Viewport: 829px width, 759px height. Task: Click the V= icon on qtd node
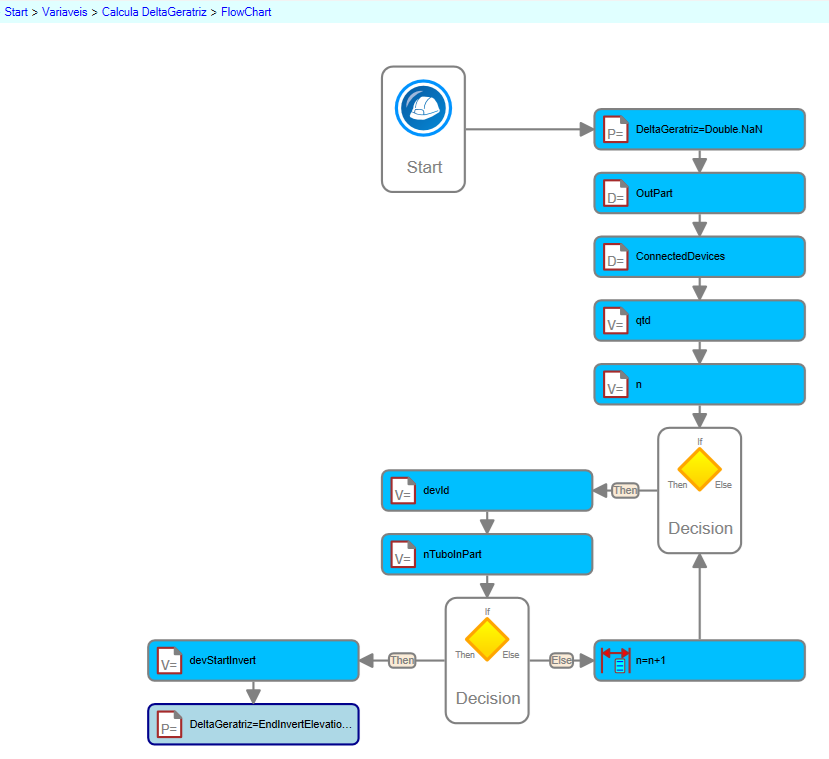click(x=616, y=322)
